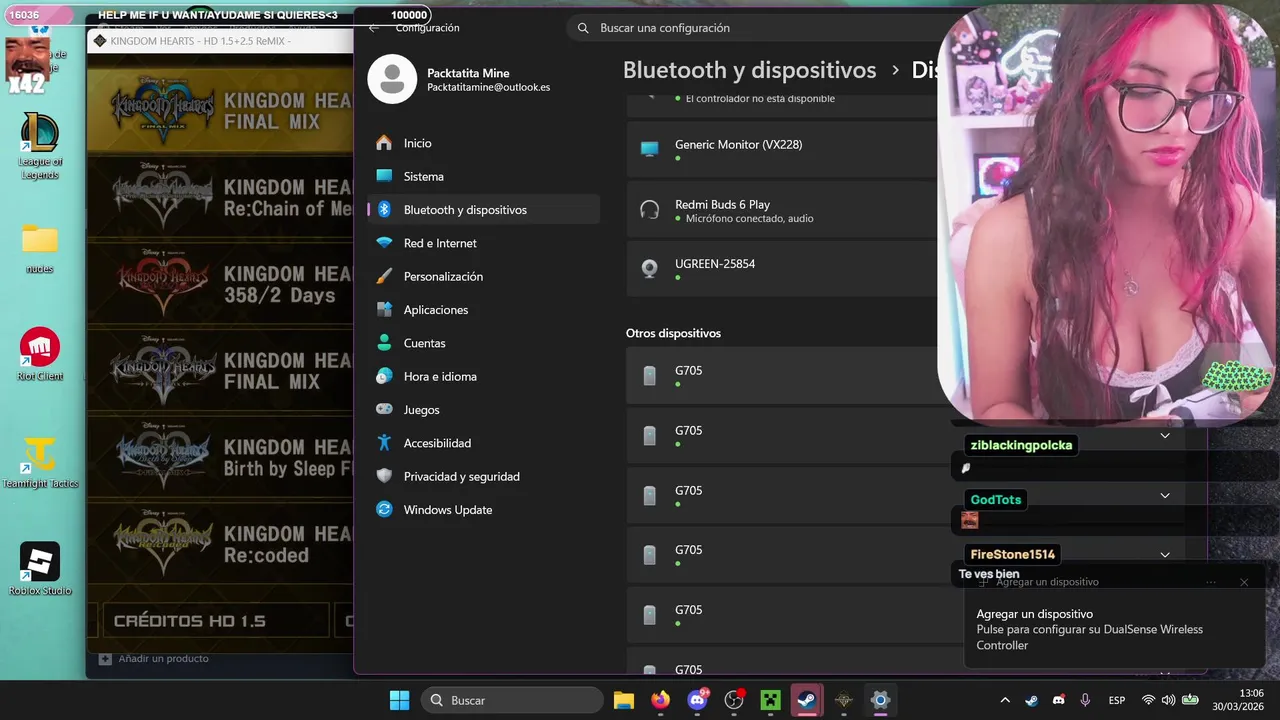Click the taskbar Buscar search box

(x=512, y=700)
